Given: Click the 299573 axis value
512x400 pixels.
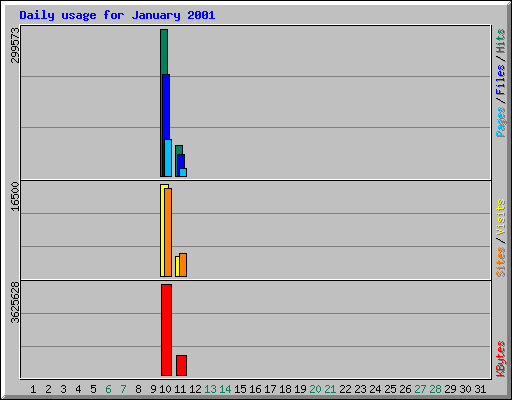Looking at the screenshot, I should pos(15,45).
